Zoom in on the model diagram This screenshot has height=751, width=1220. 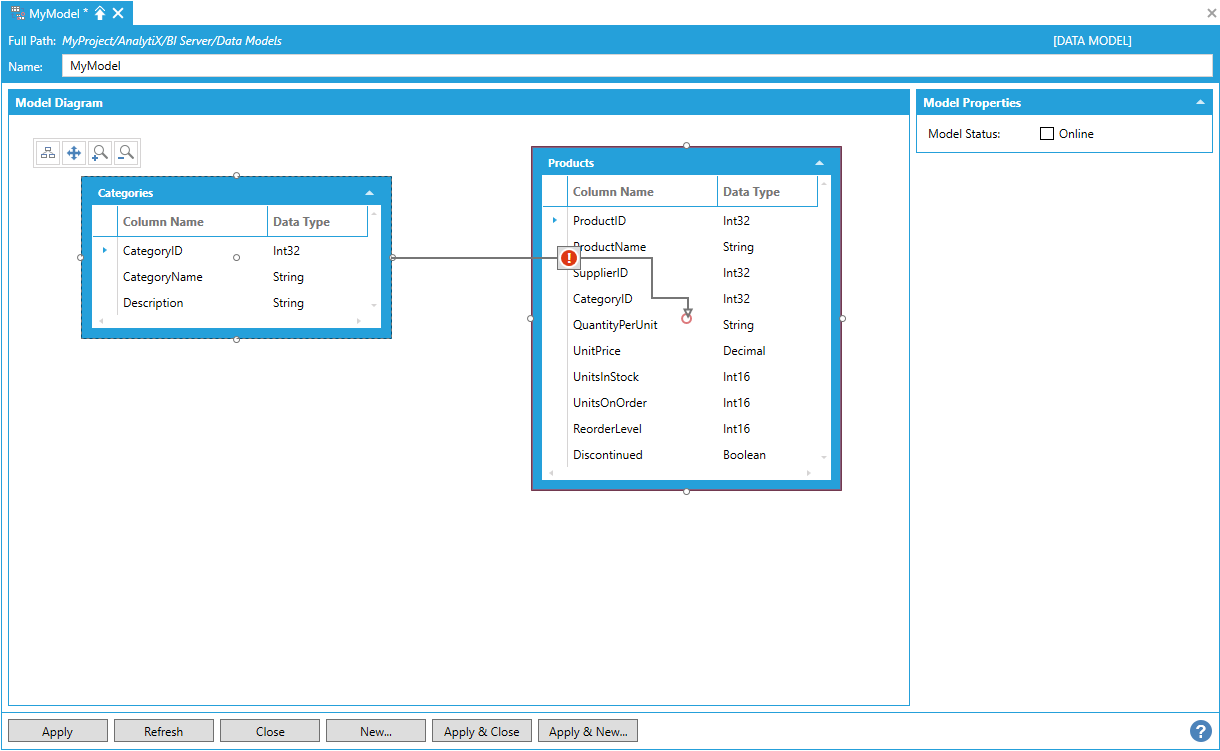point(100,153)
